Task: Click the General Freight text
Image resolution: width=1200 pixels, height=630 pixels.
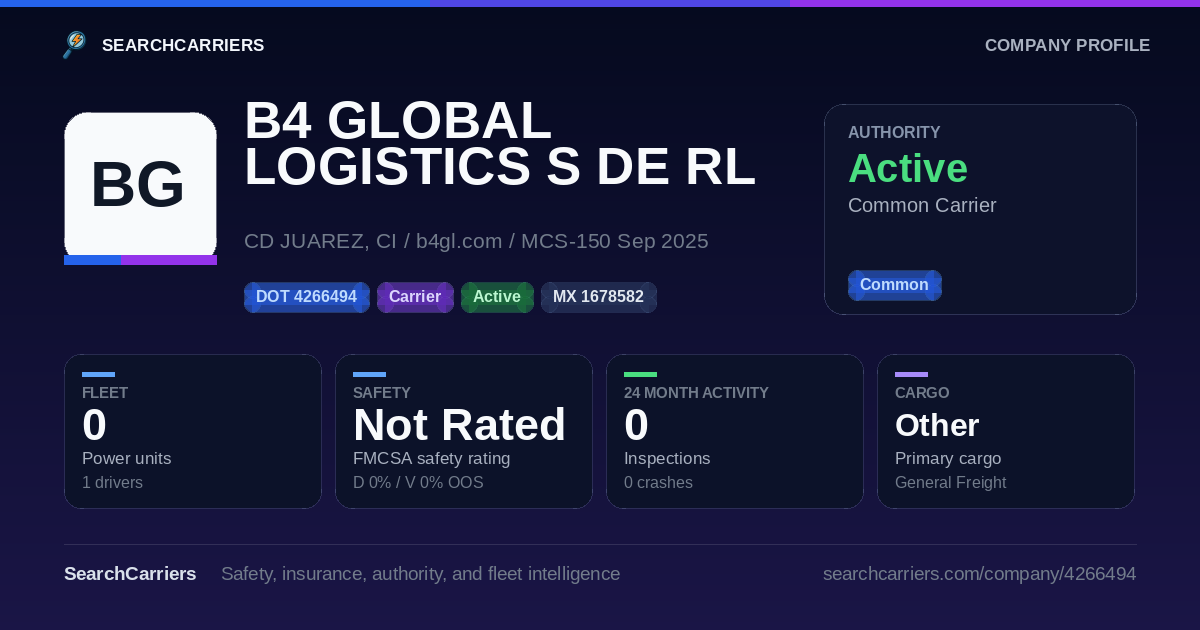Action: pyautogui.click(x=950, y=482)
